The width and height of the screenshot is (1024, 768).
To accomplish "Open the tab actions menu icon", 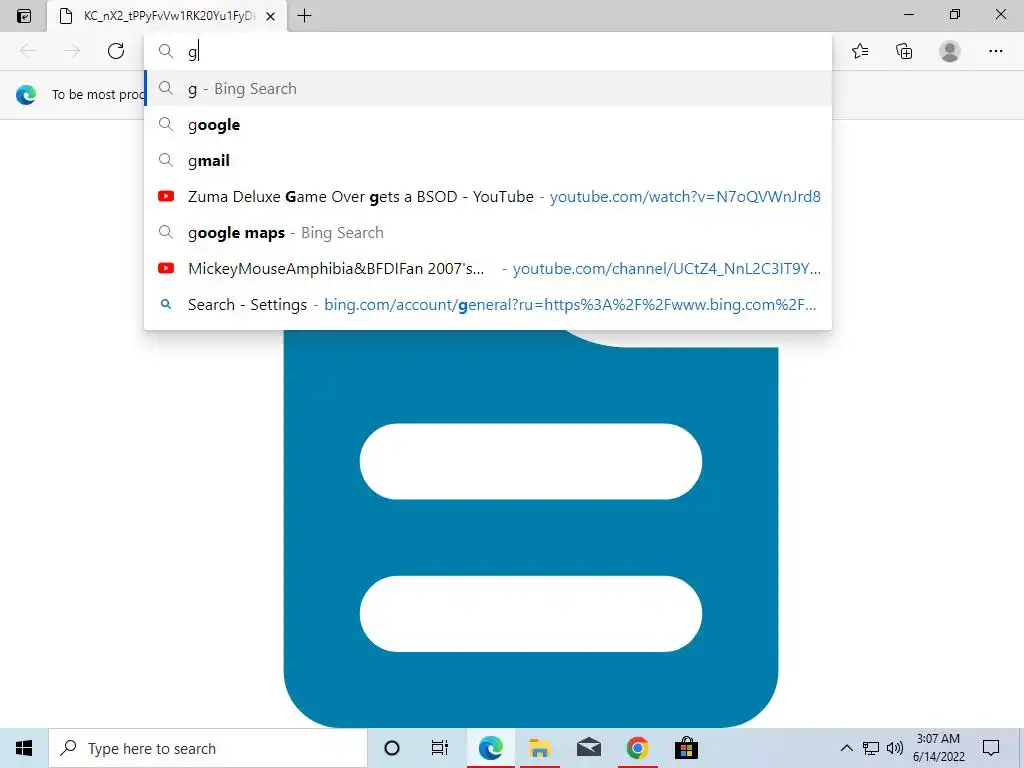I will (24, 16).
